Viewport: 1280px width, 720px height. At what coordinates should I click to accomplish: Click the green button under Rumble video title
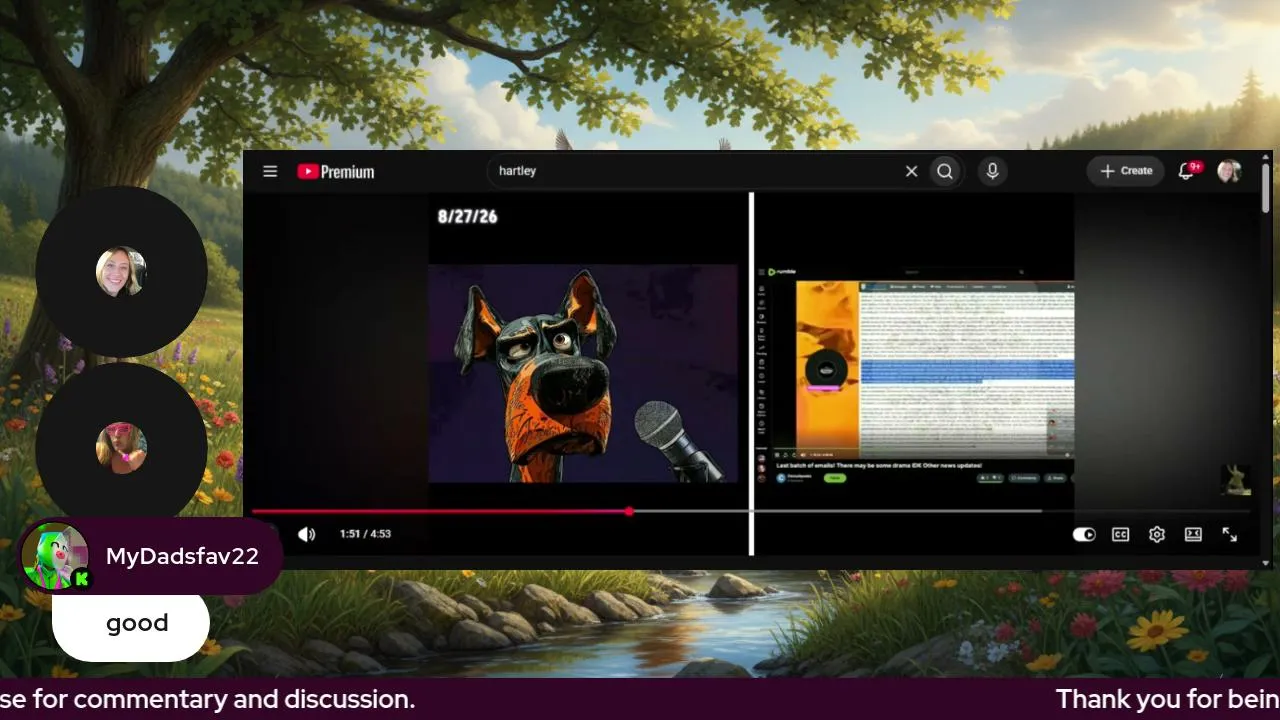tap(834, 478)
